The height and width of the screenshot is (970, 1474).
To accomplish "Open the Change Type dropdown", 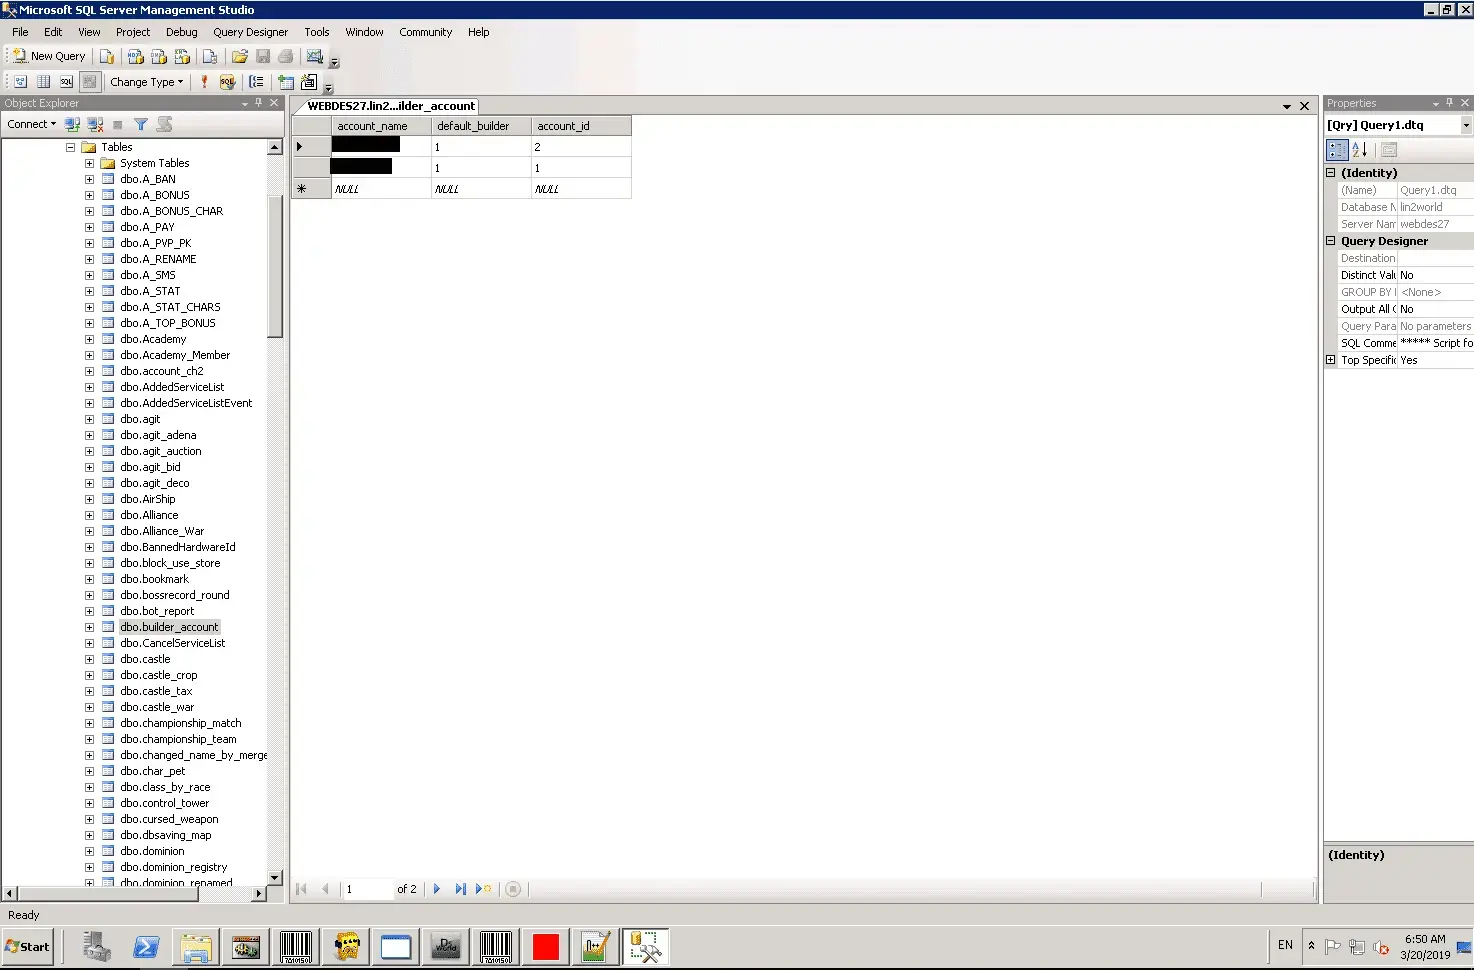I will click(147, 82).
